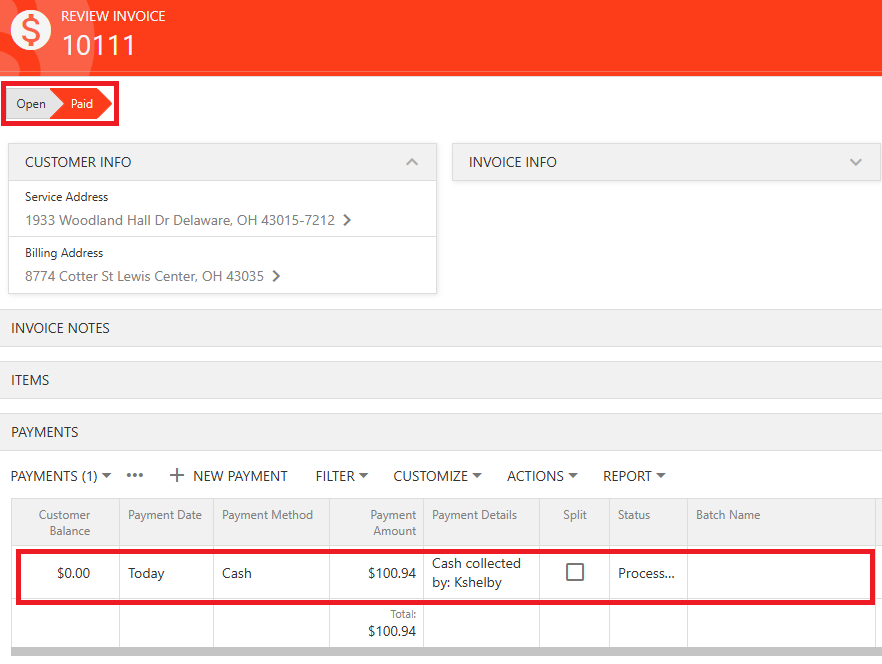Open billing address 8774 Cotter St
The height and width of the screenshot is (664, 882).
(x=144, y=276)
